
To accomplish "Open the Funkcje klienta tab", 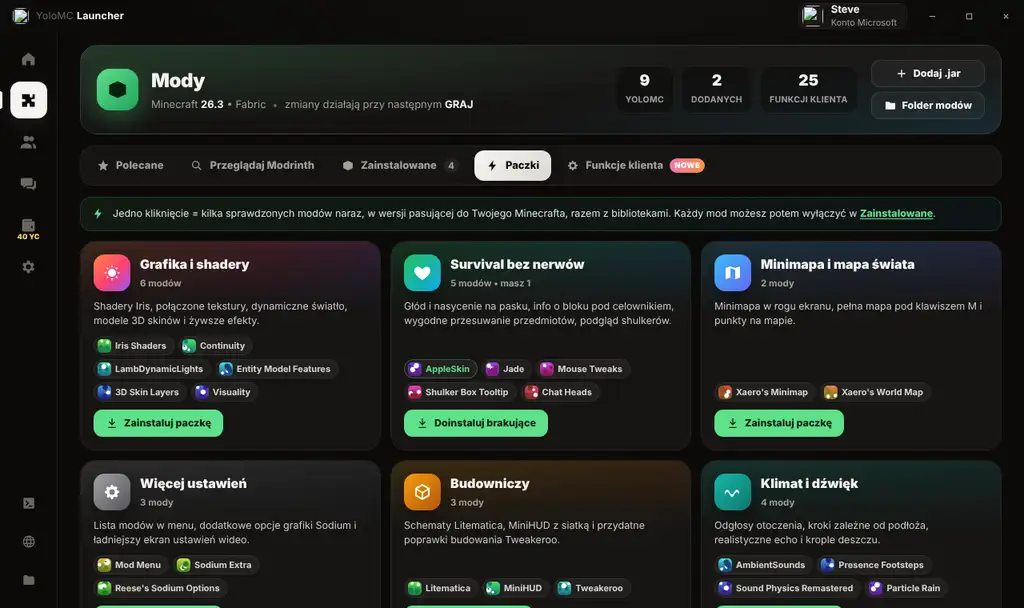I will pos(635,165).
